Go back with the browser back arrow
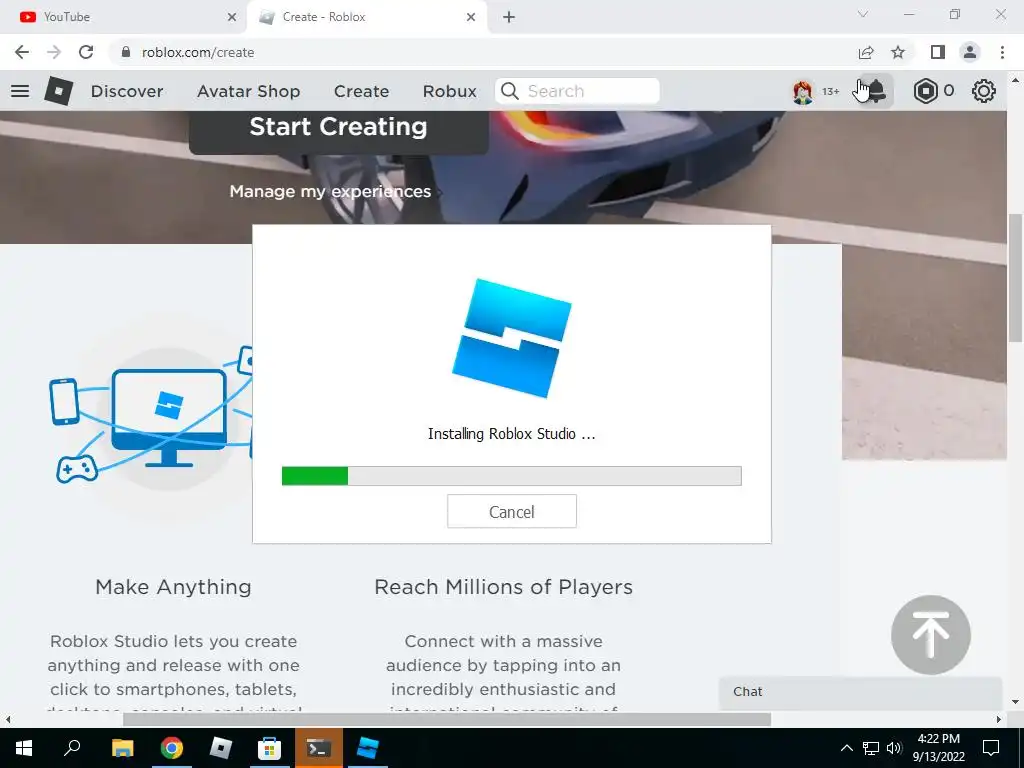This screenshot has width=1024, height=768. [22, 52]
